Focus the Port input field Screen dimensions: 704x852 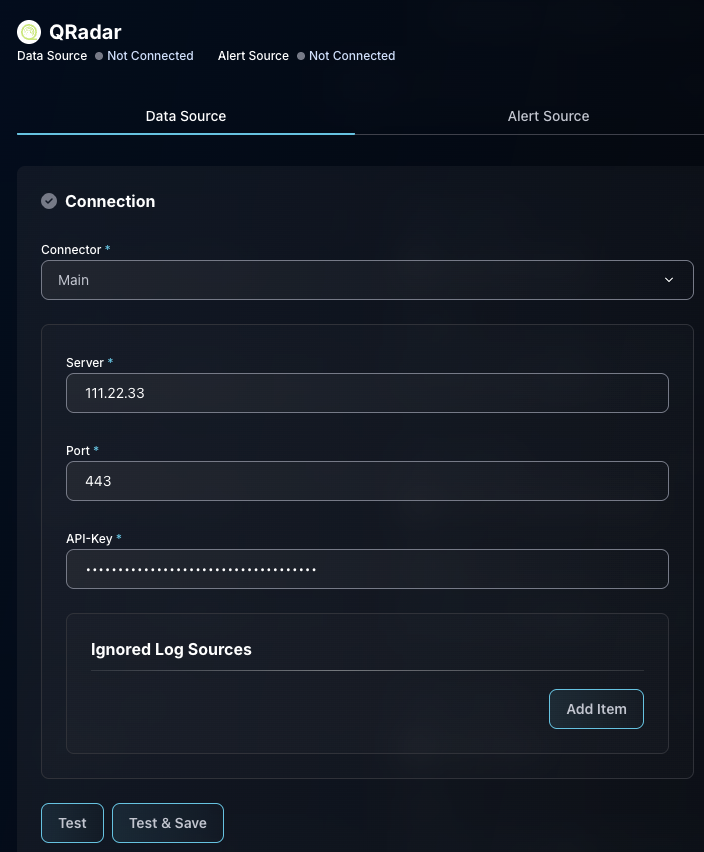[367, 481]
